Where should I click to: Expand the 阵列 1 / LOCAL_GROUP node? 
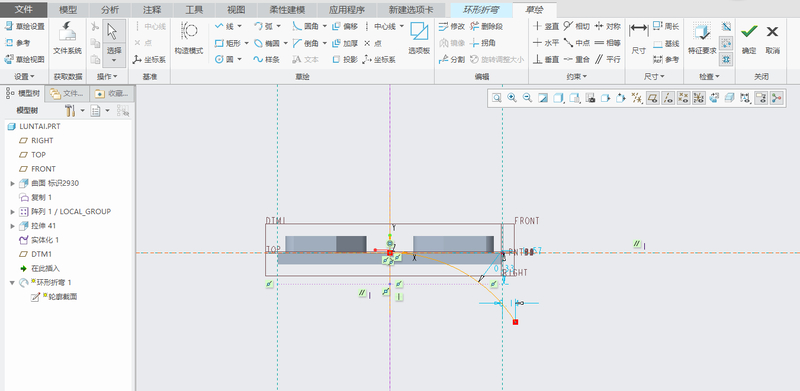13,211
